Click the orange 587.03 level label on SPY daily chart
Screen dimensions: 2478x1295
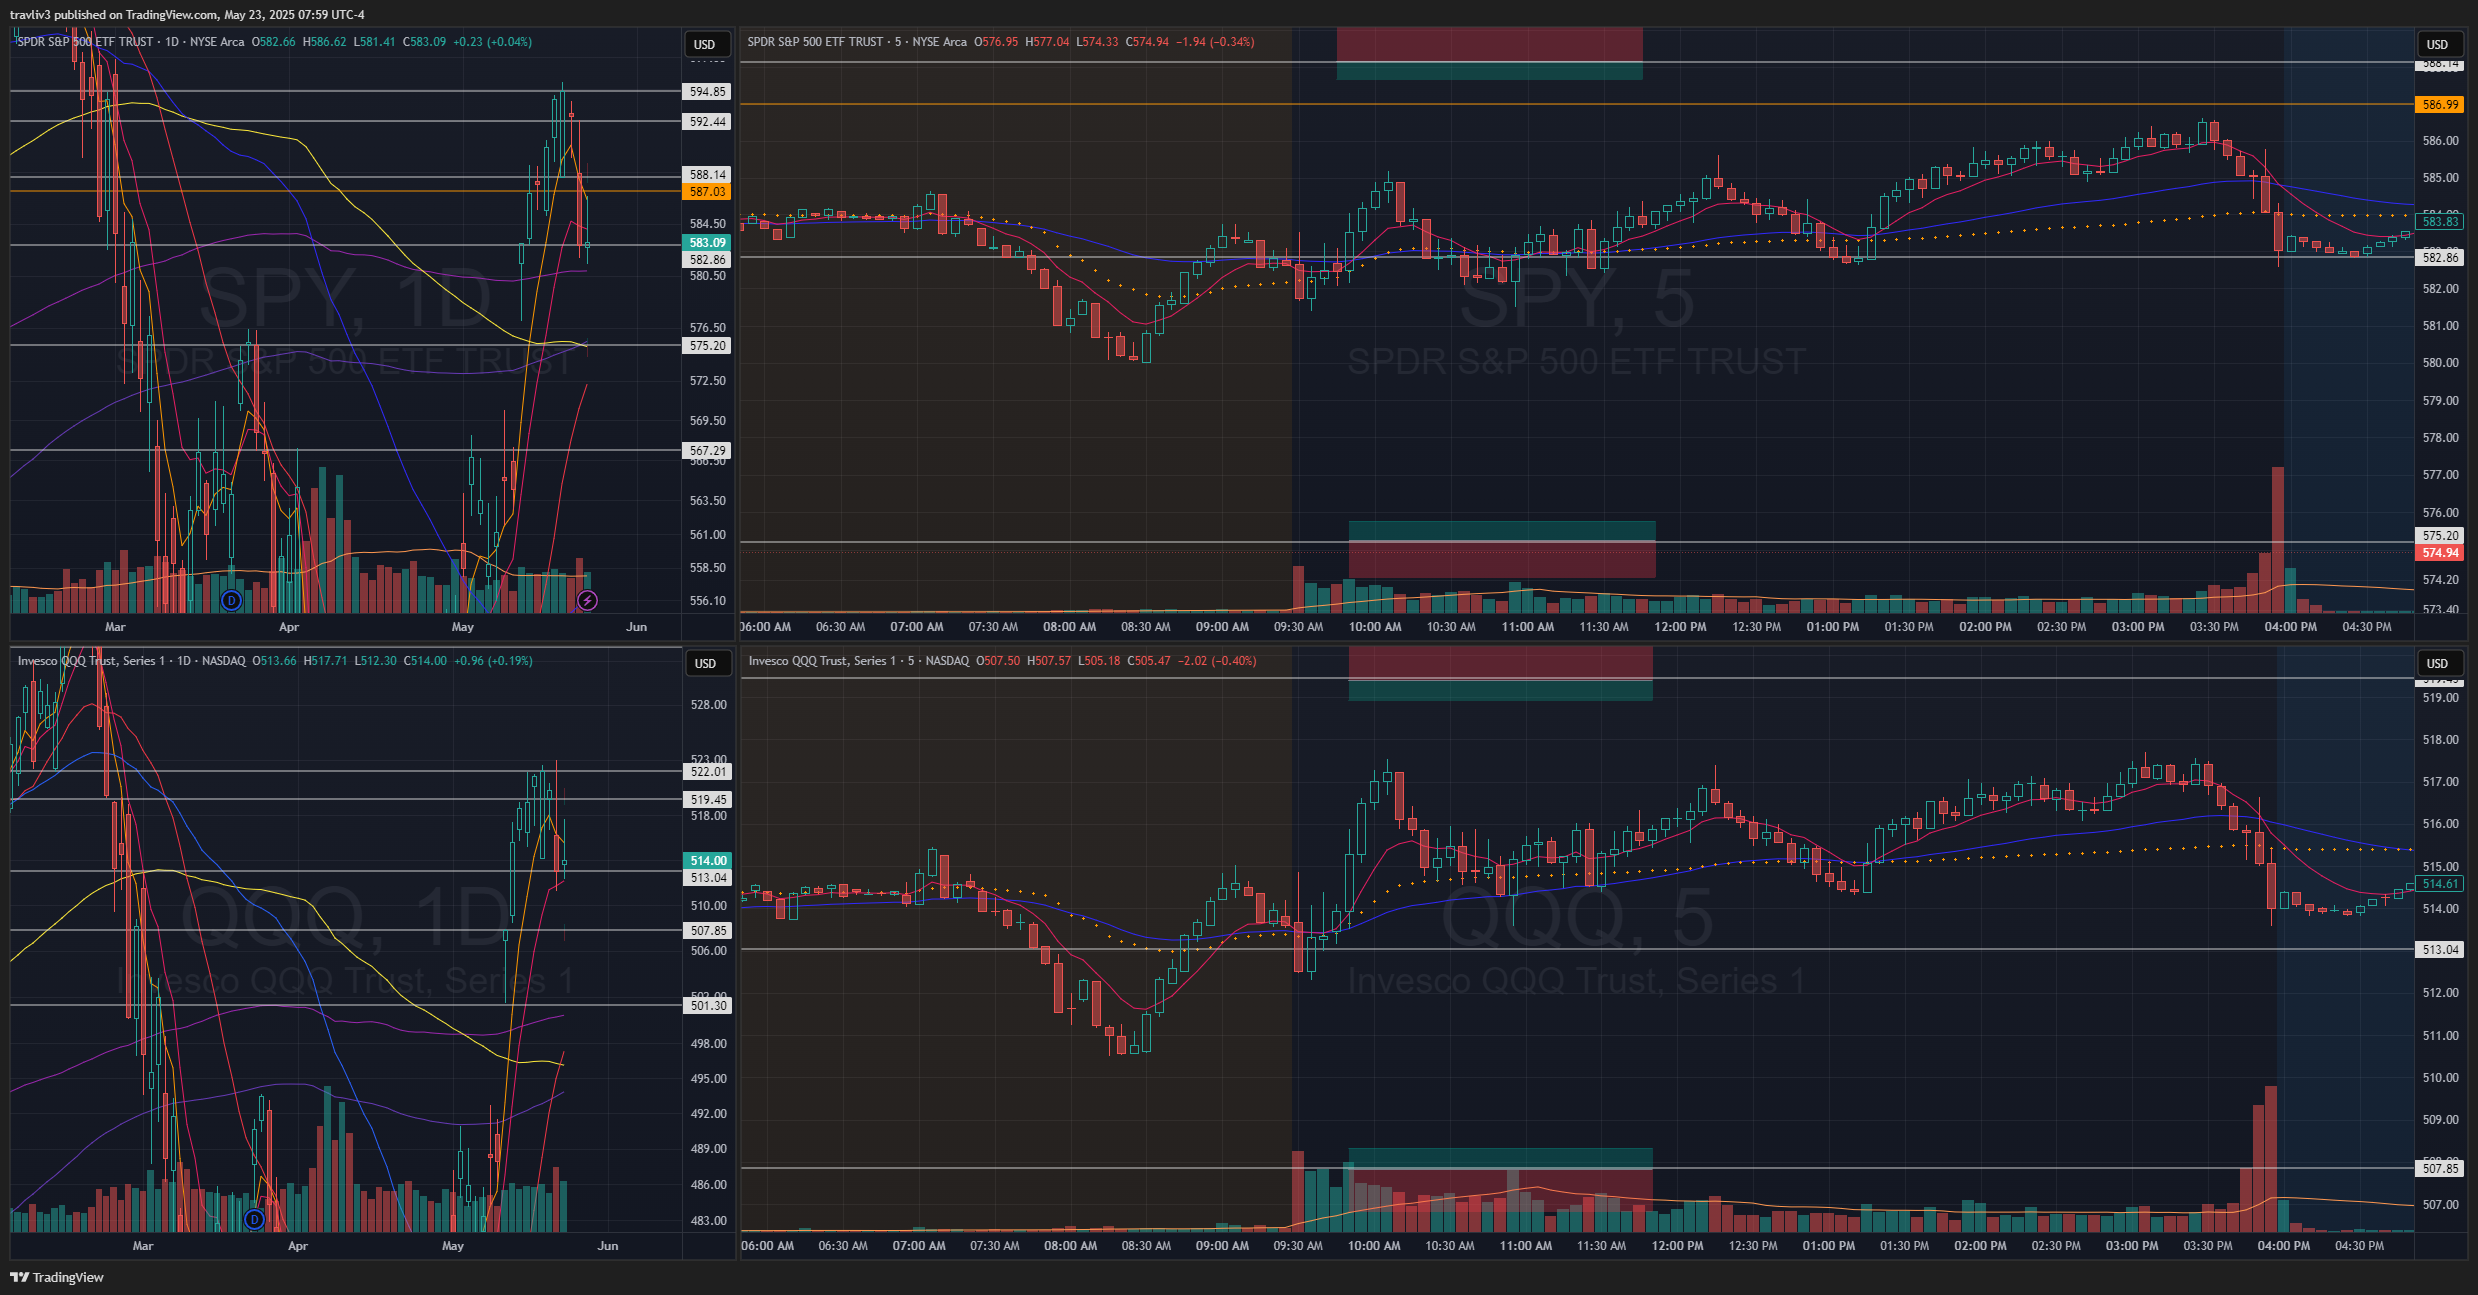(707, 191)
